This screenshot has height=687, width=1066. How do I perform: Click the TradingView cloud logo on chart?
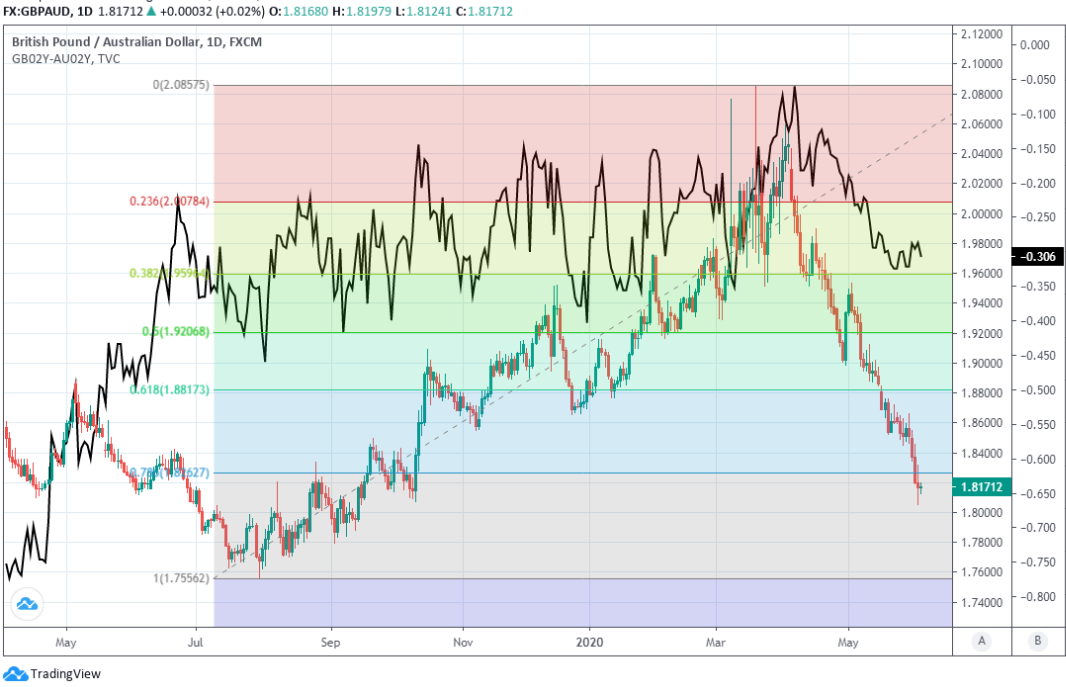point(27,604)
